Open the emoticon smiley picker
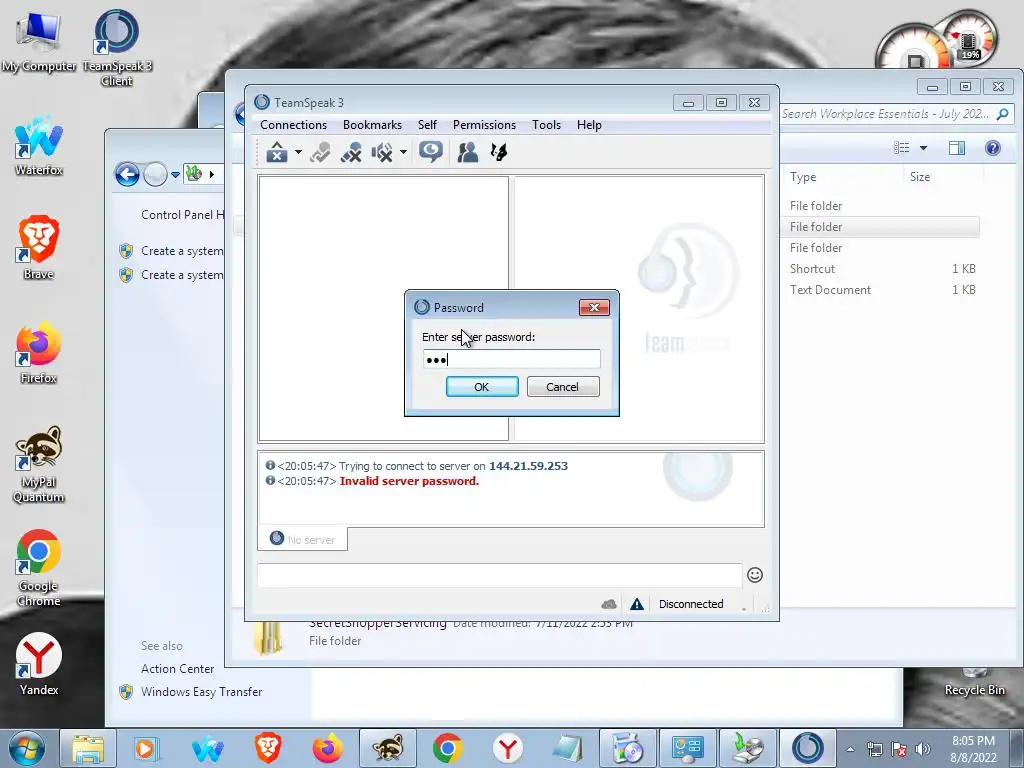 click(755, 575)
